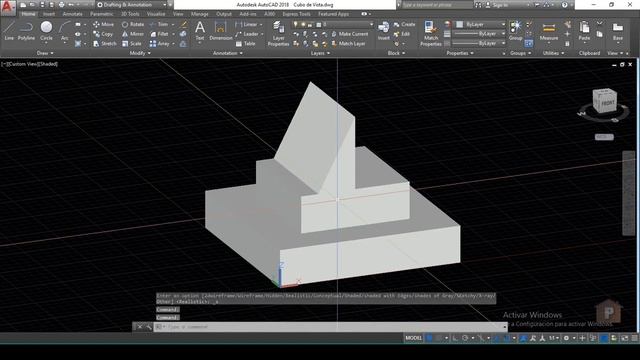The width and height of the screenshot is (640, 360).
Task: Click the Table annotation icon
Action: click(x=239, y=44)
